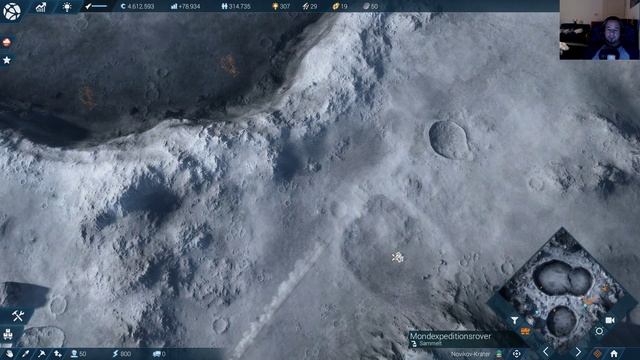Go to previous sector arrow
The image size is (640, 360).
(x=546, y=352)
